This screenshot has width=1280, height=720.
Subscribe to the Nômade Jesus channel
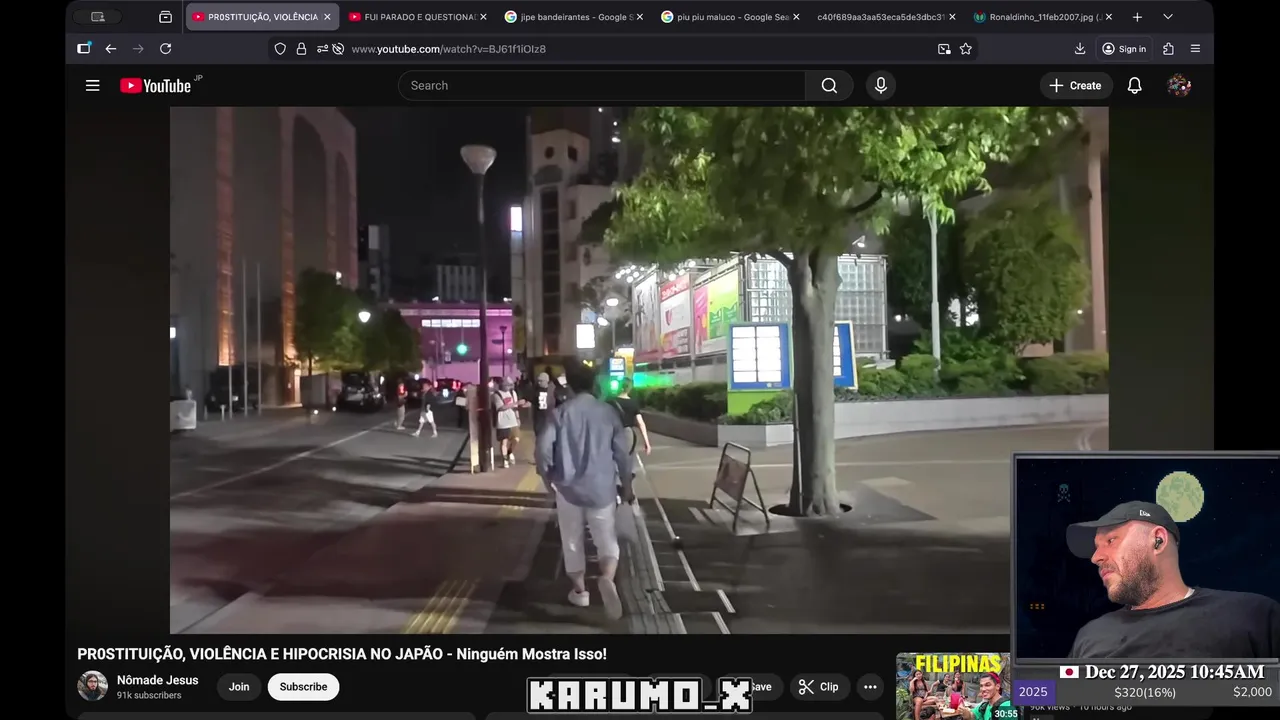click(303, 687)
